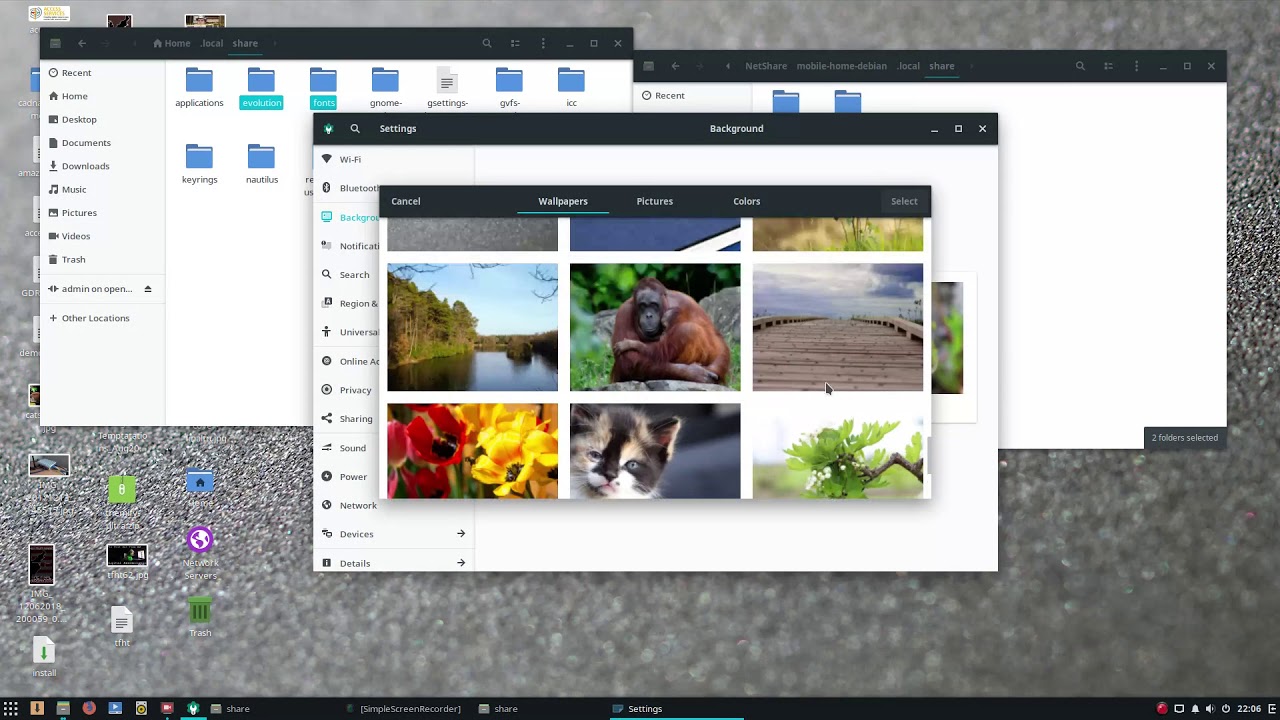The width and height of the screenshot is (1280, 720).
Task: Select the applications folder
Action: (199, 88)
